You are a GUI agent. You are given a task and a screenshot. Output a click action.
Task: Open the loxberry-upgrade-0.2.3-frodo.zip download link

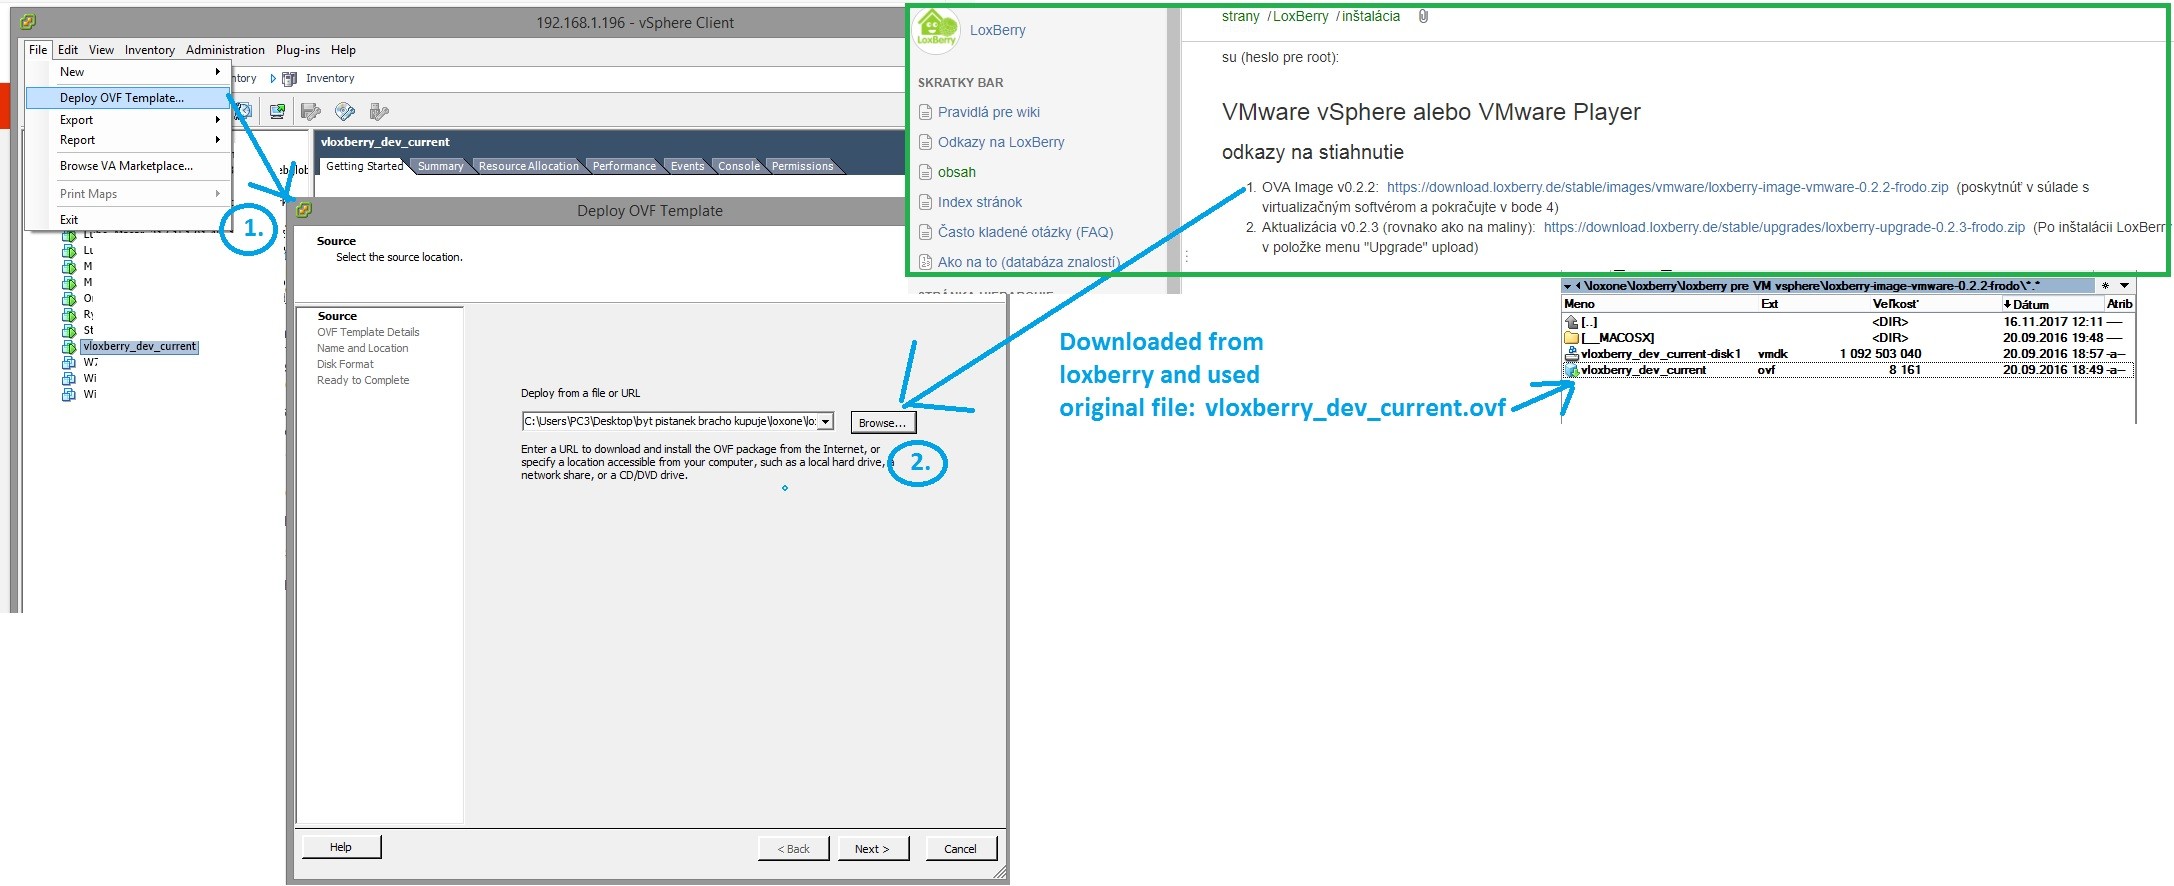click(1784, 227)
